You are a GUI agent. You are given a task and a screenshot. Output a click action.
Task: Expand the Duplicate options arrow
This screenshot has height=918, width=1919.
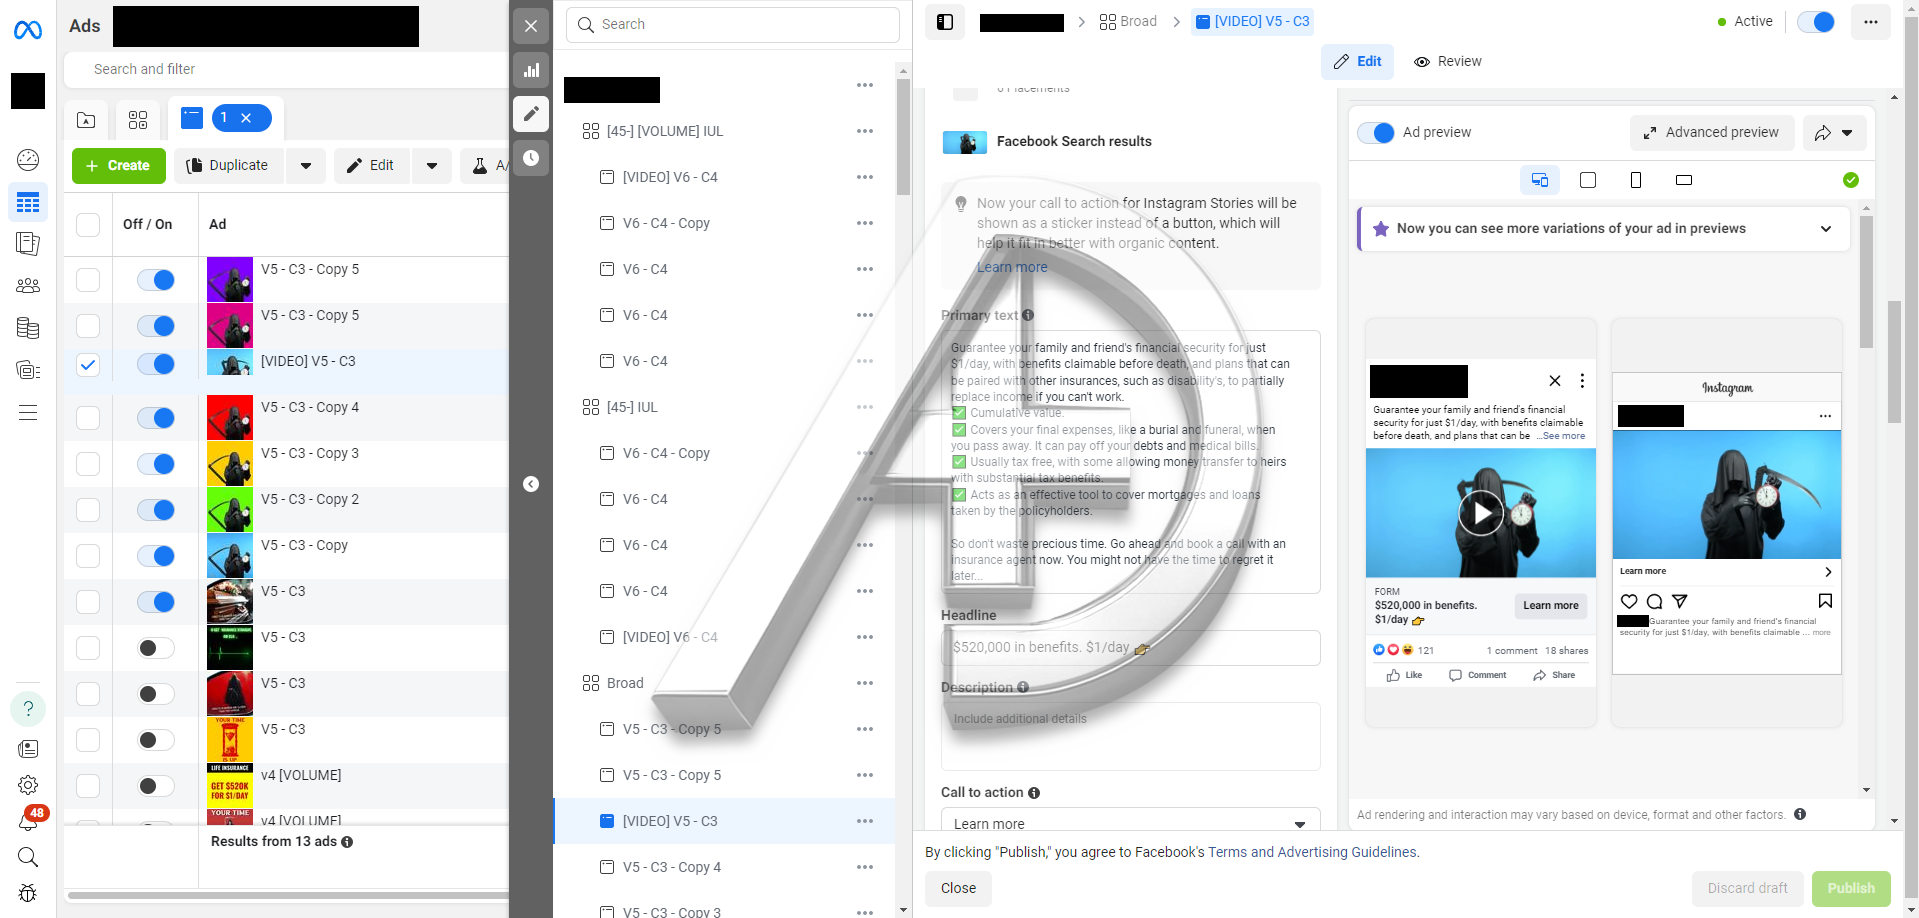click(306, 166)
